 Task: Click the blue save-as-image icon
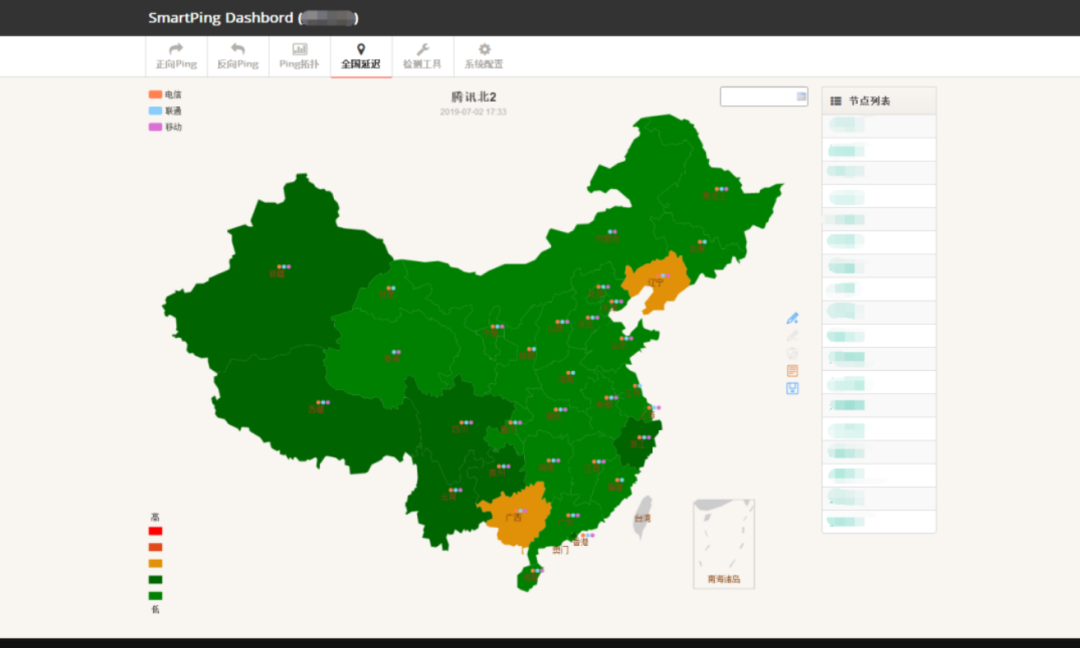point(792,388)
